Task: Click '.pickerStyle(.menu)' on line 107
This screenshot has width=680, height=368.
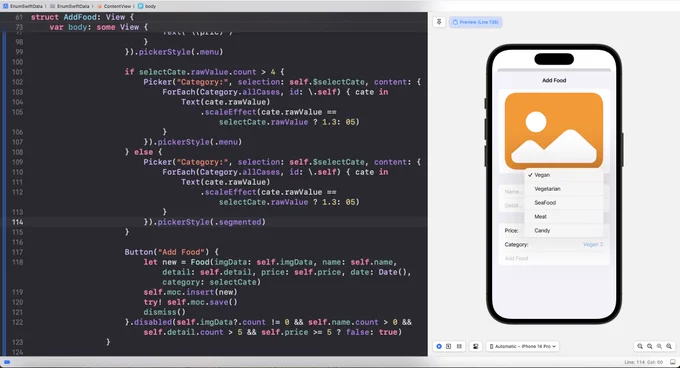Action: (x=197, y=142)
